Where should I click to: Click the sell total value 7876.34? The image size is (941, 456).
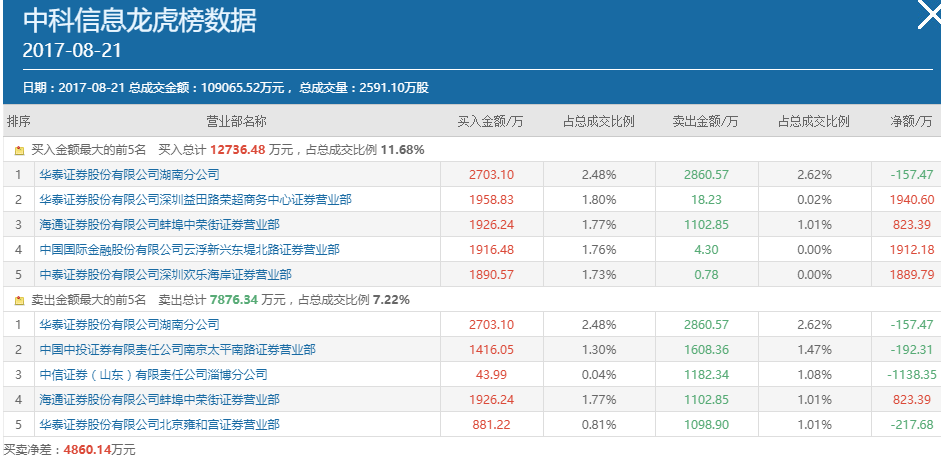(235, 299)
